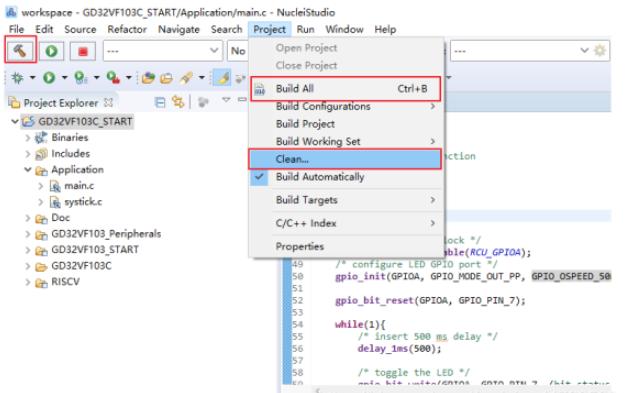Click the green Run icon in second toolbar

click(x=49, y=78)
